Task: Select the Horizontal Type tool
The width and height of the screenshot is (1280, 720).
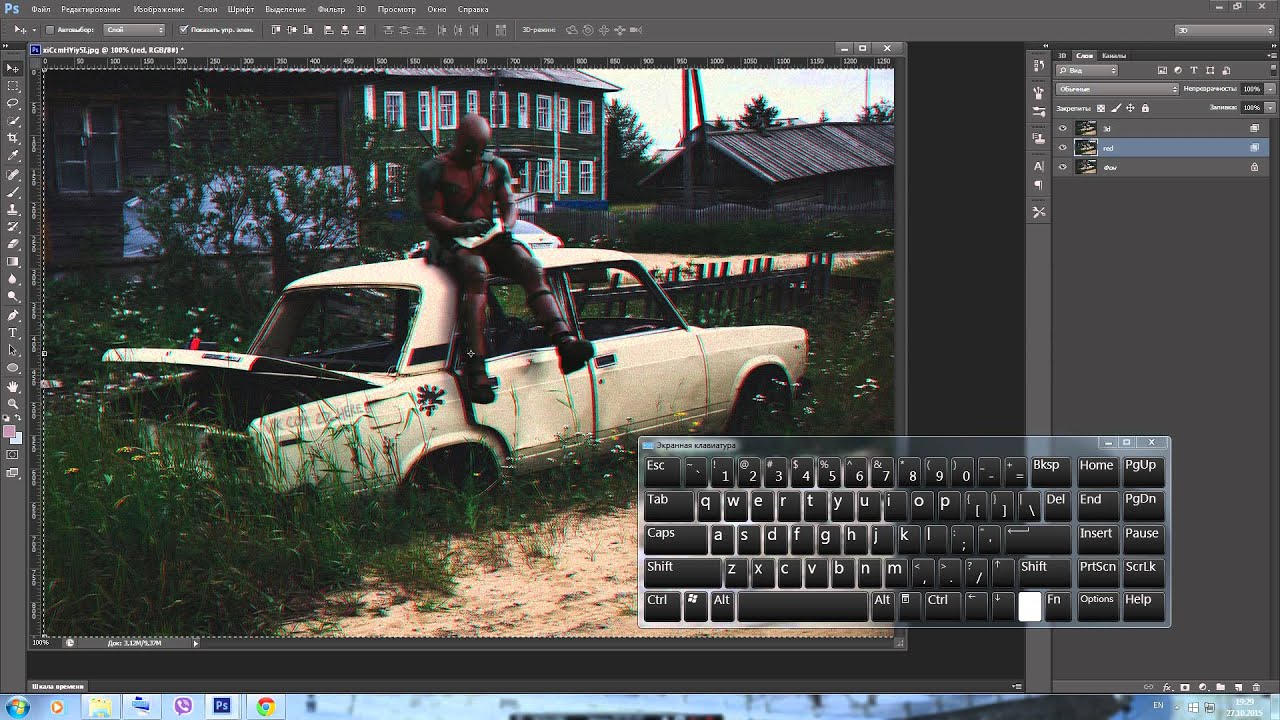Action: point(13,332)
